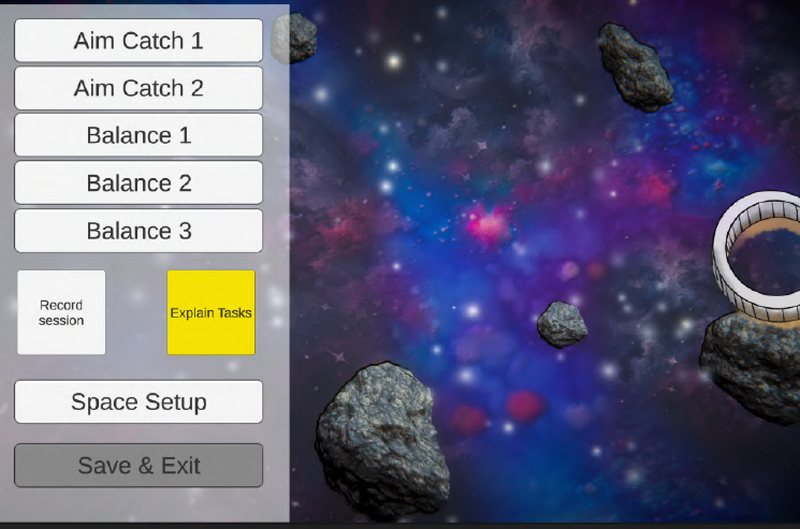The width and height of the screenshot is (800, 529).
Task: Choose the Balance 3 exercise
Action: click(x=138, y=231)
